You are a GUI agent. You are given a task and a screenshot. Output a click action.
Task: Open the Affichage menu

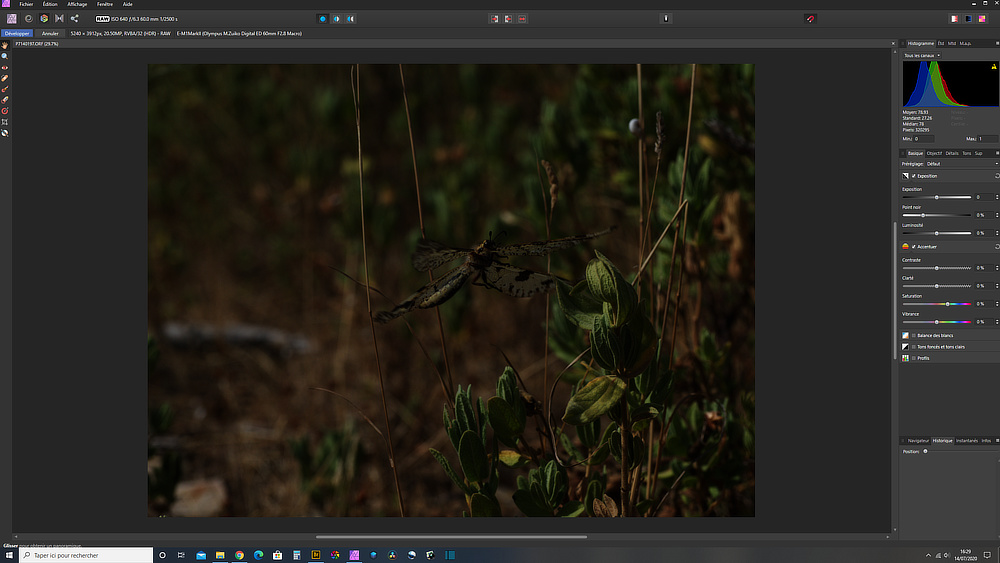(77, 4)
